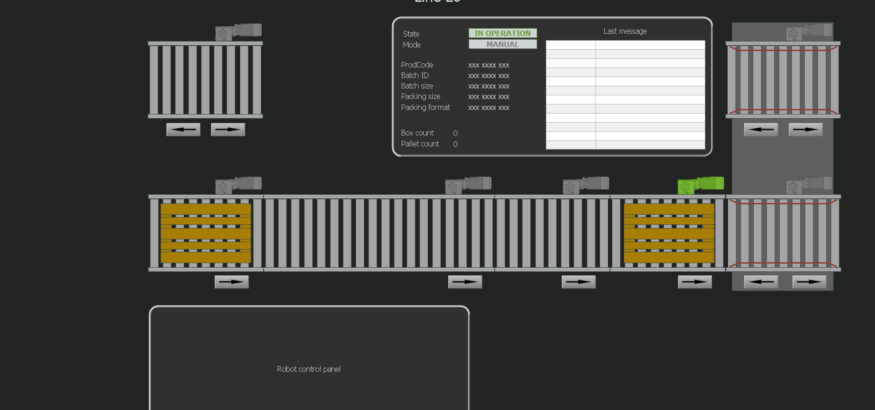Click the Box count label
The width and height of the screenshot is (875, 410).
click(417, 133)
